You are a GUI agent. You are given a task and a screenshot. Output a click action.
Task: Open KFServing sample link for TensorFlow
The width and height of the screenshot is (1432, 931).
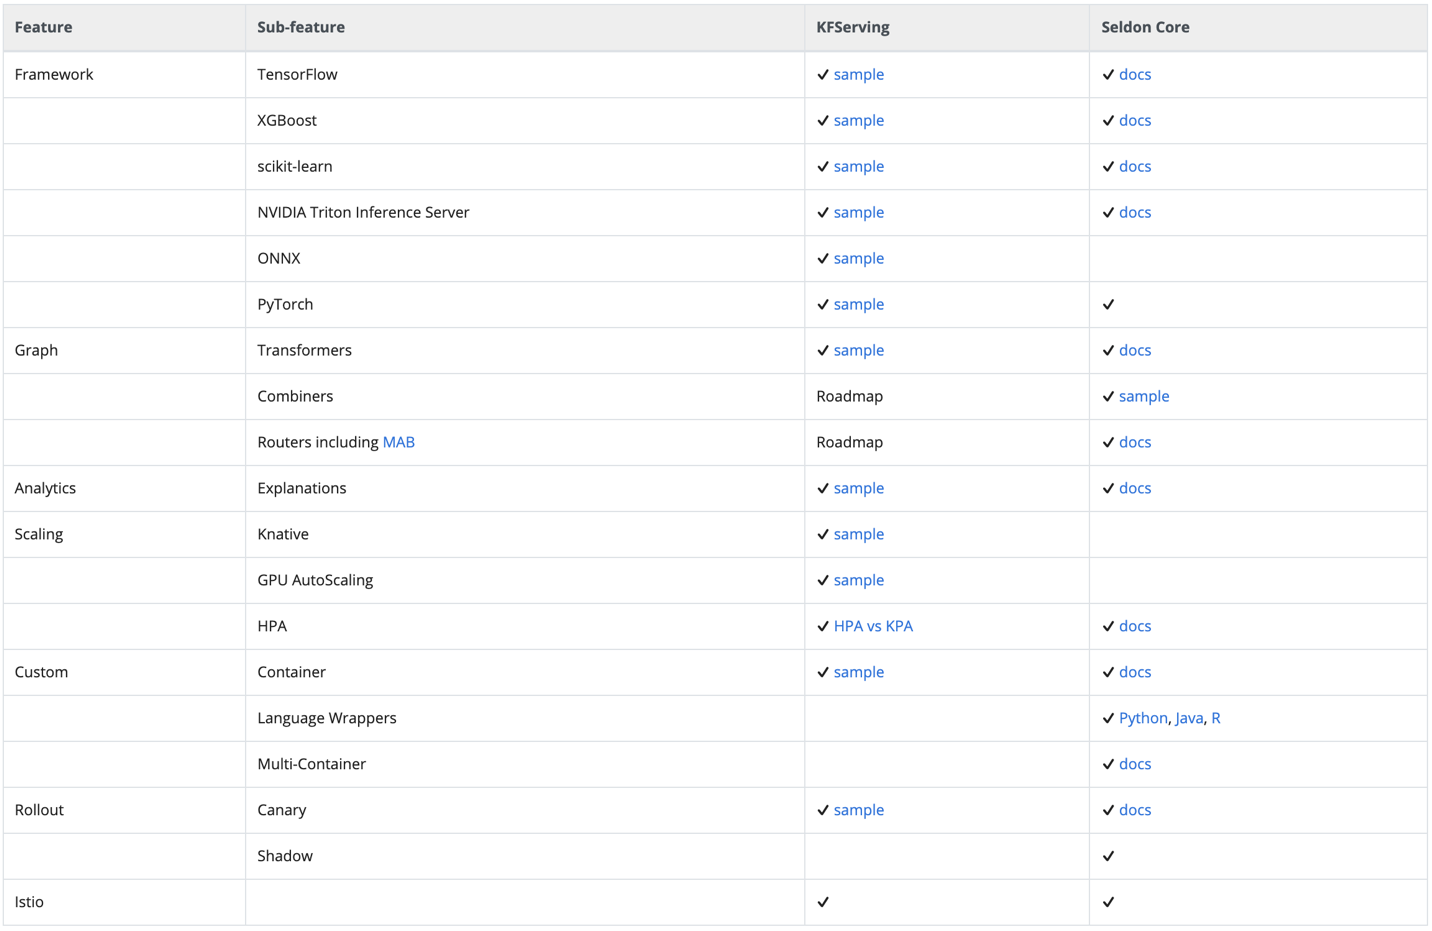(858, 74)
